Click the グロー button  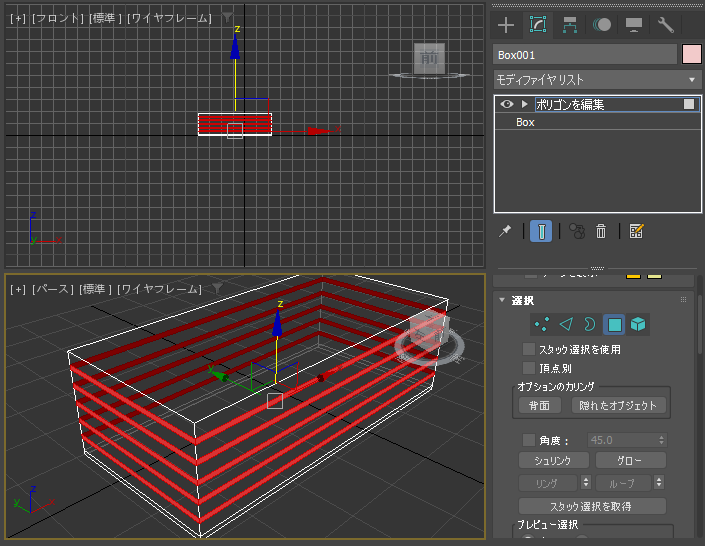pos(630,461)
